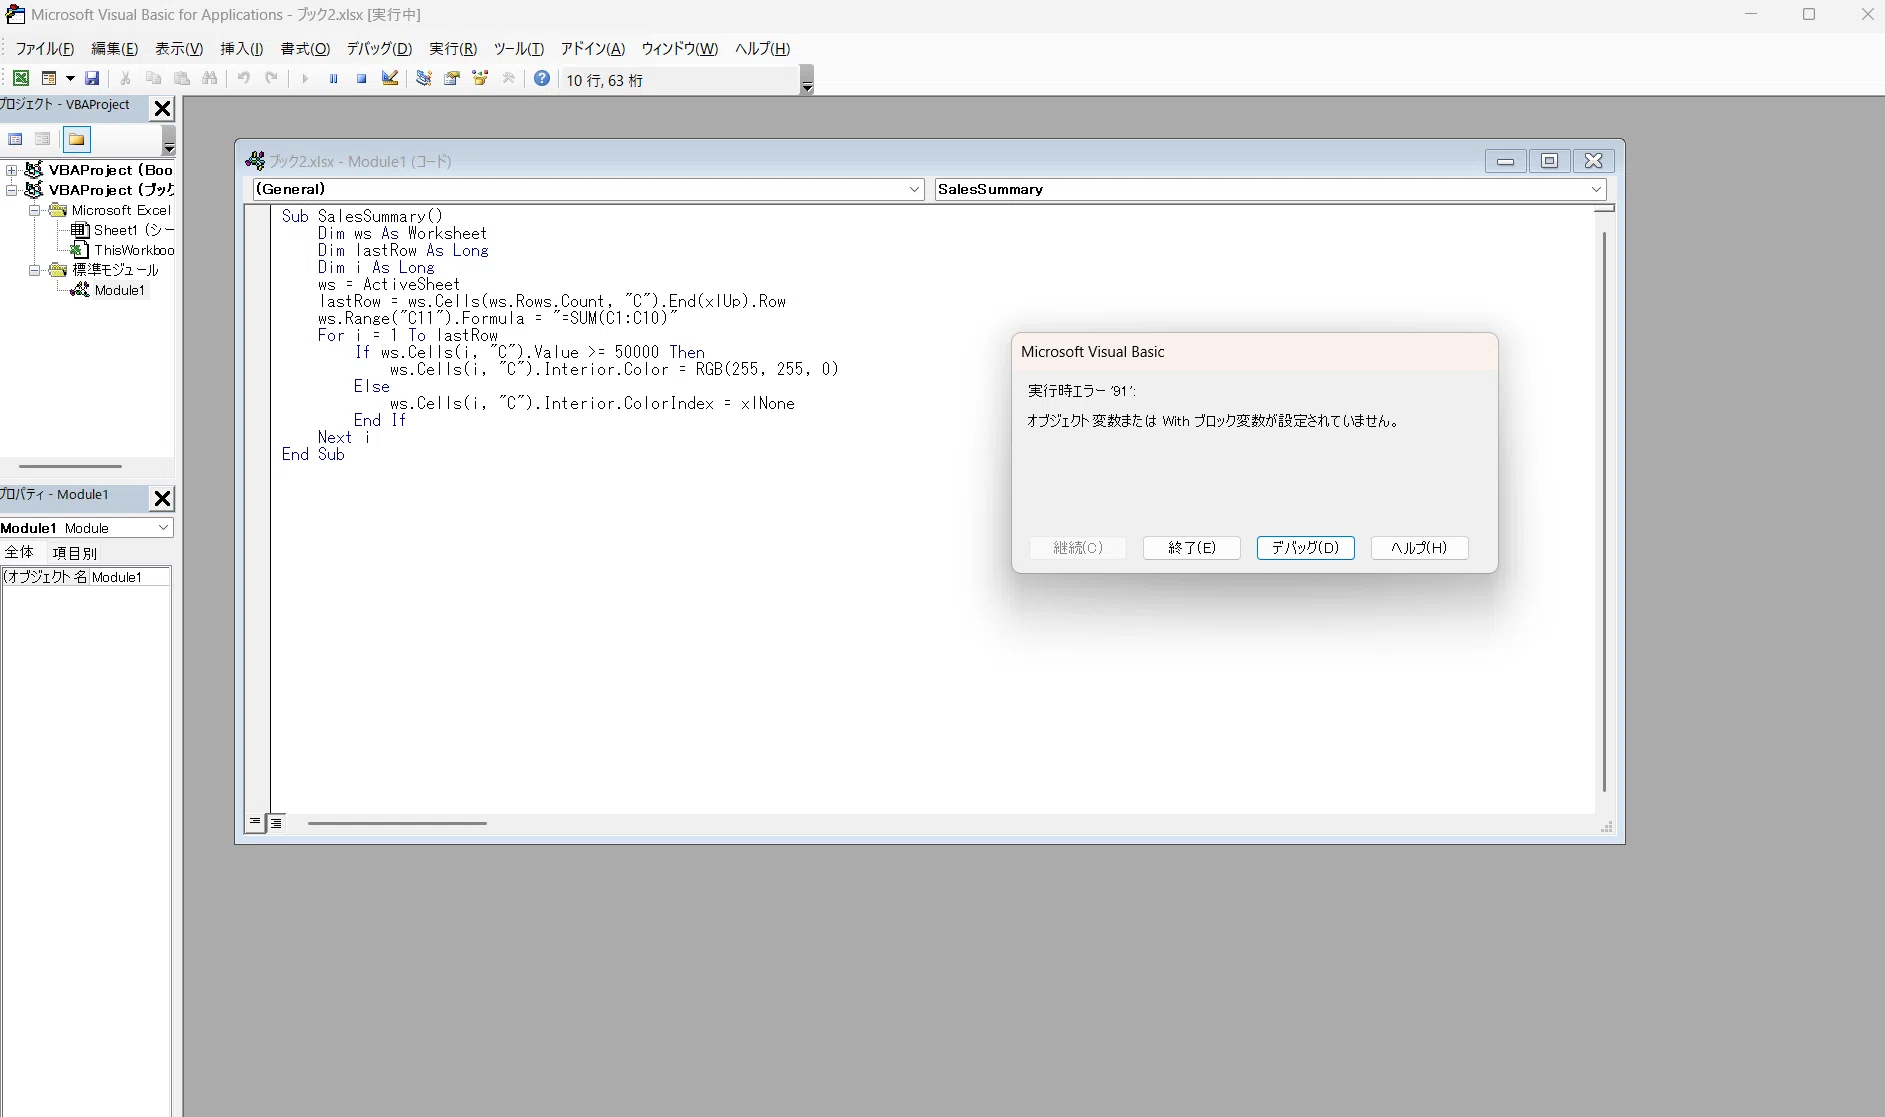
Task: Click the デバッグ(D) button in error dialog
Action: [x=1306, y=548]
